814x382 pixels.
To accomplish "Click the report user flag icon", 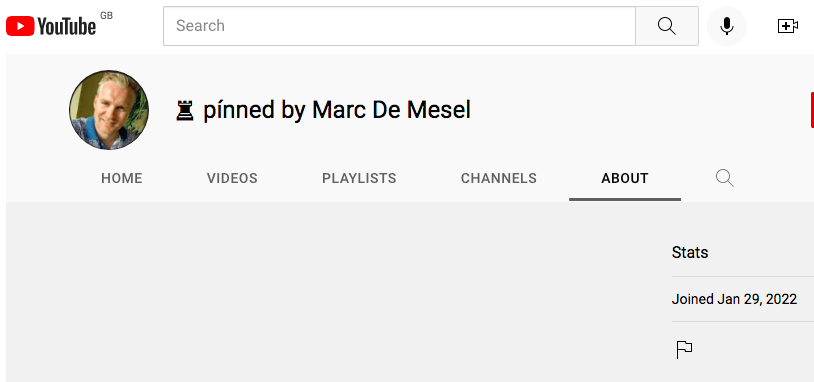I will pyautogui.click(x=684, y=350).
